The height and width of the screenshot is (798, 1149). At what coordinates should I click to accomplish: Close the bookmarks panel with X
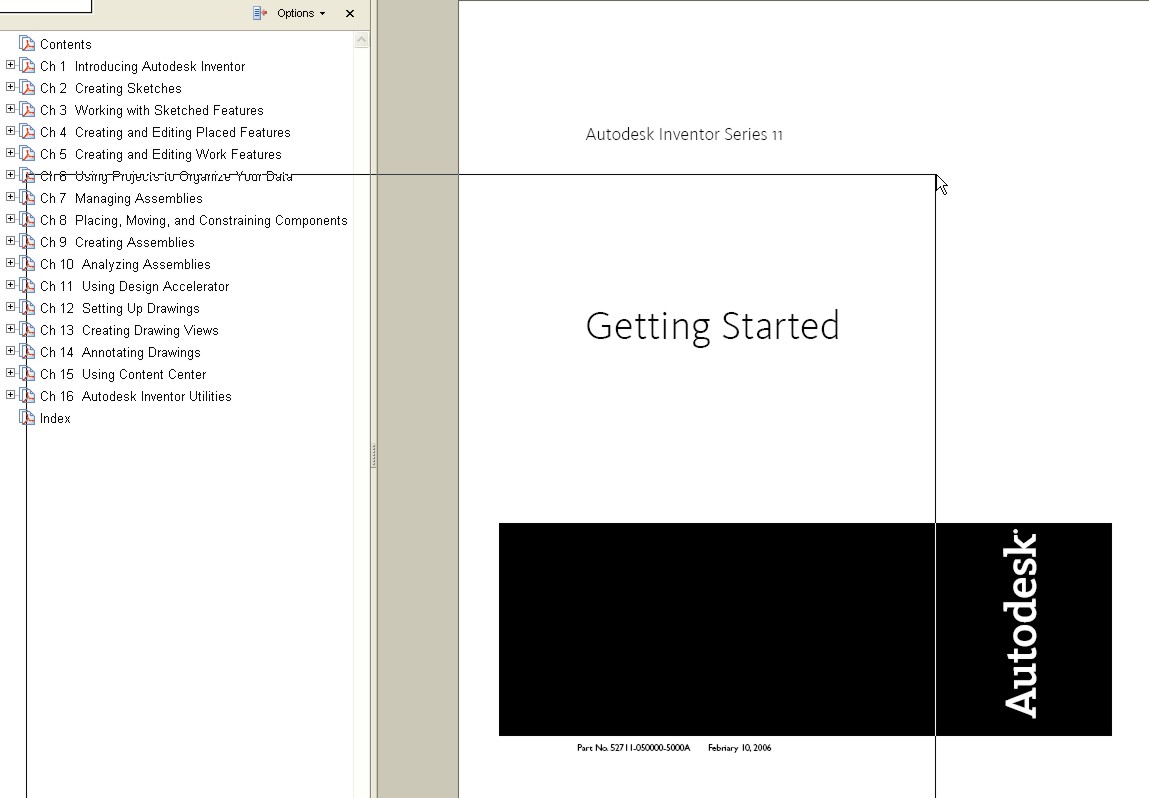[x=350, y=13]
